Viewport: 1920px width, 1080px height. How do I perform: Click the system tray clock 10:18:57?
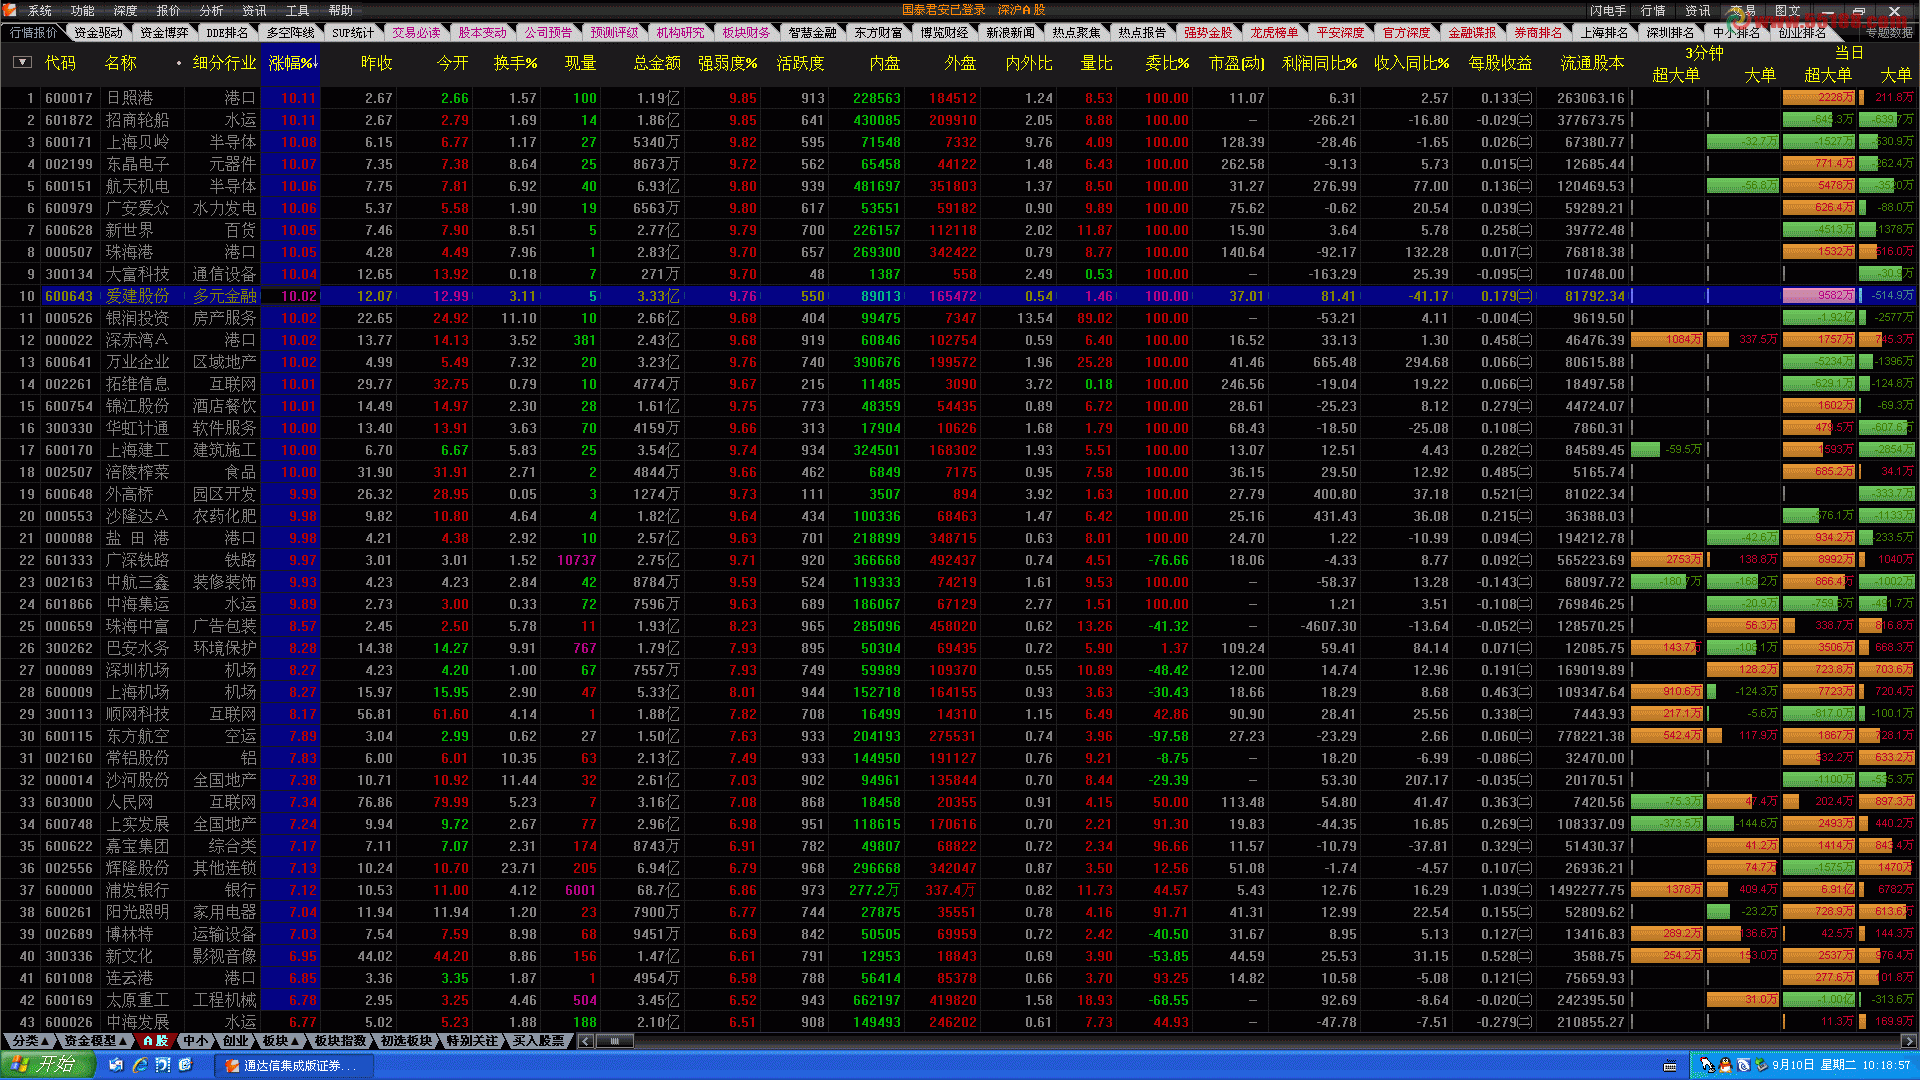(x=1886, y=1065)
